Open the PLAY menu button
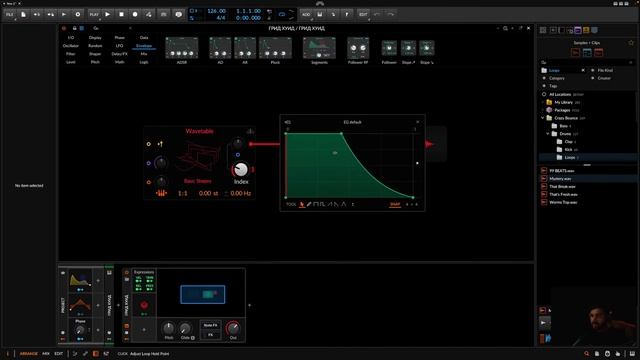This screenshot has width=640, height=360. pos(94,14)
